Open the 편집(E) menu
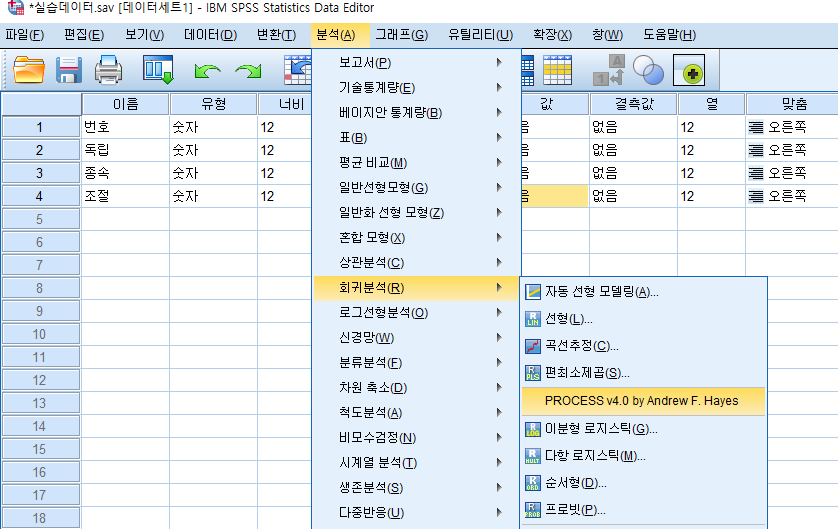The width and height of the screenshot is (838, 529). [x=84, y=35]
